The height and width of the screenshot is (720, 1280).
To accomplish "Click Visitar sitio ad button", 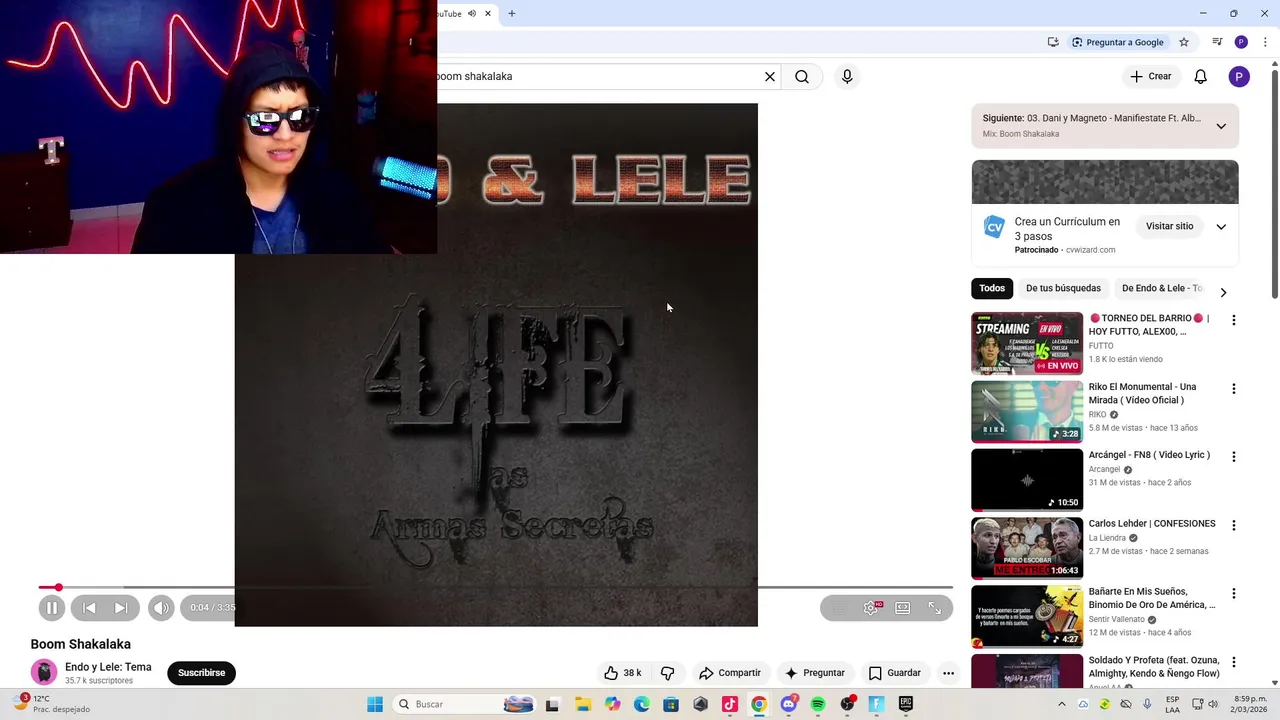I will click(x=1169, y=226).
